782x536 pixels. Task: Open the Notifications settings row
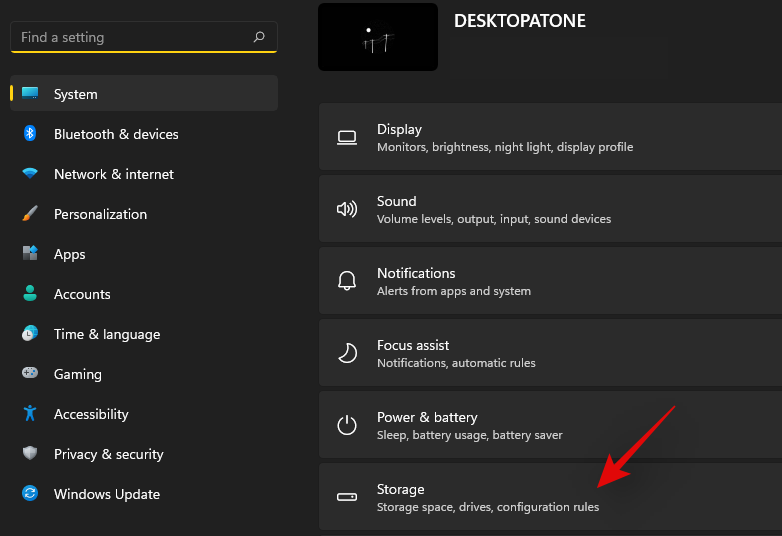(x=550, y=281)
